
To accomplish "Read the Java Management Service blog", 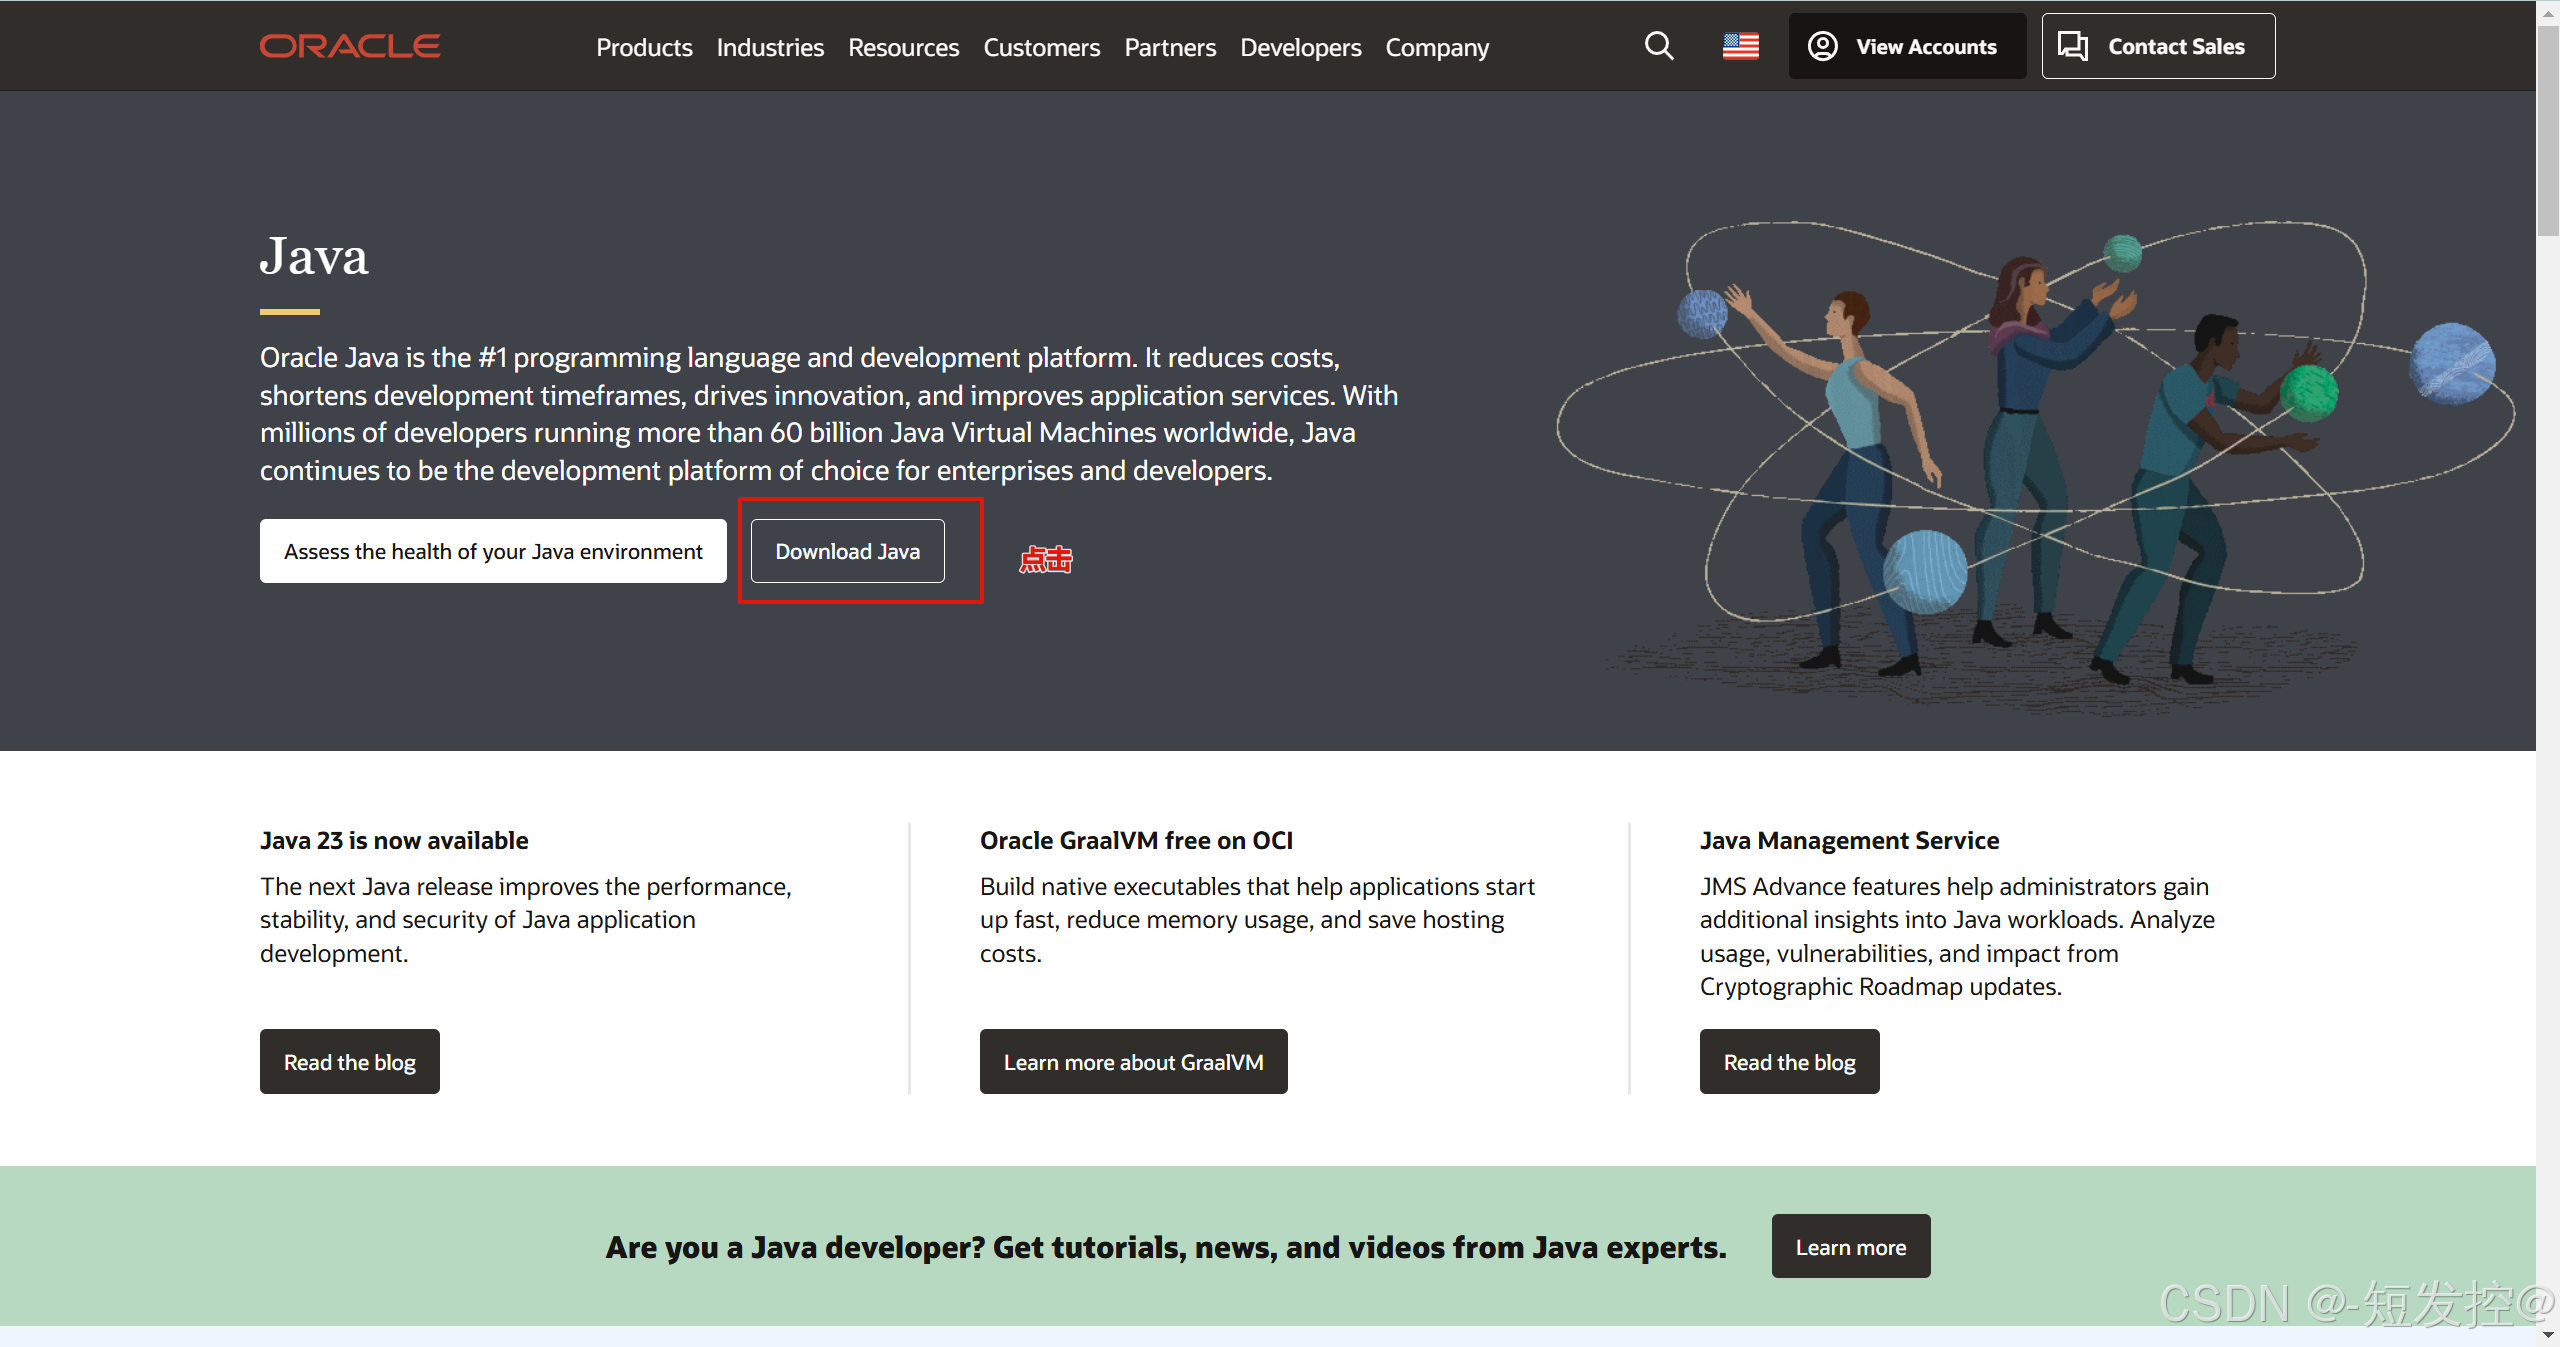I will coord(1789,1062).
